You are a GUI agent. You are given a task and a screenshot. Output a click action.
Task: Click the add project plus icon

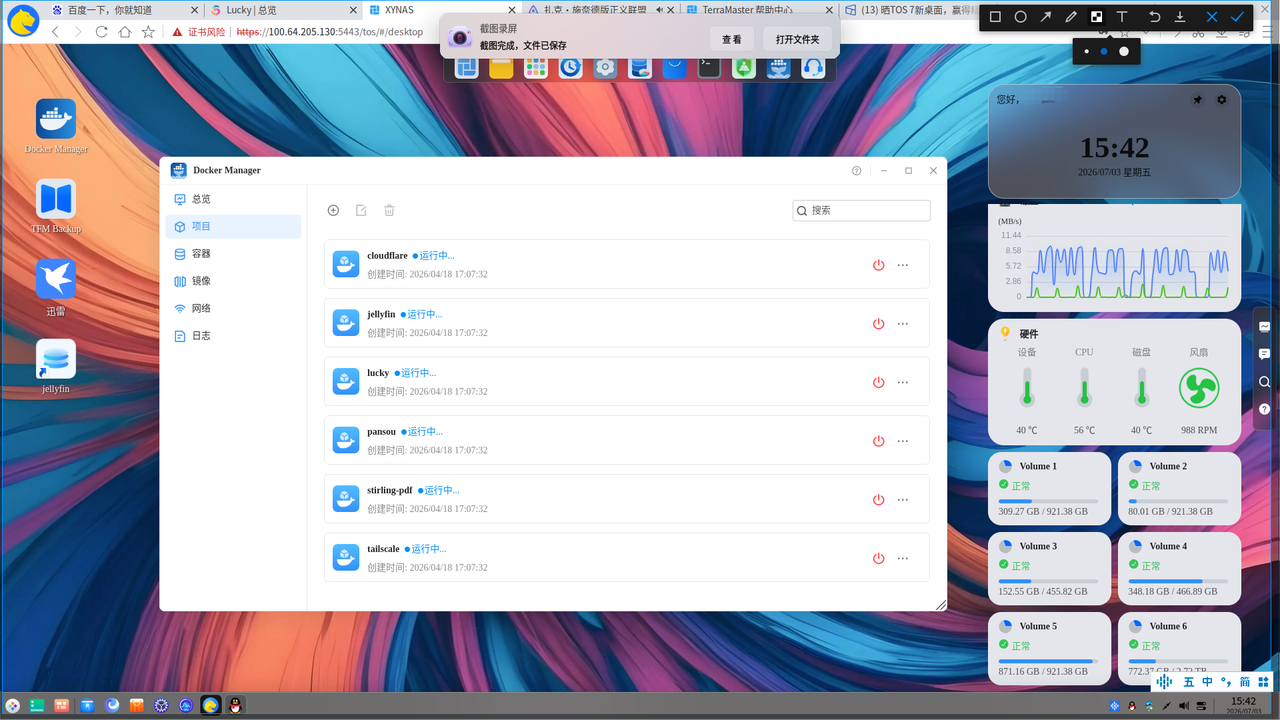(x=334, y=210)
